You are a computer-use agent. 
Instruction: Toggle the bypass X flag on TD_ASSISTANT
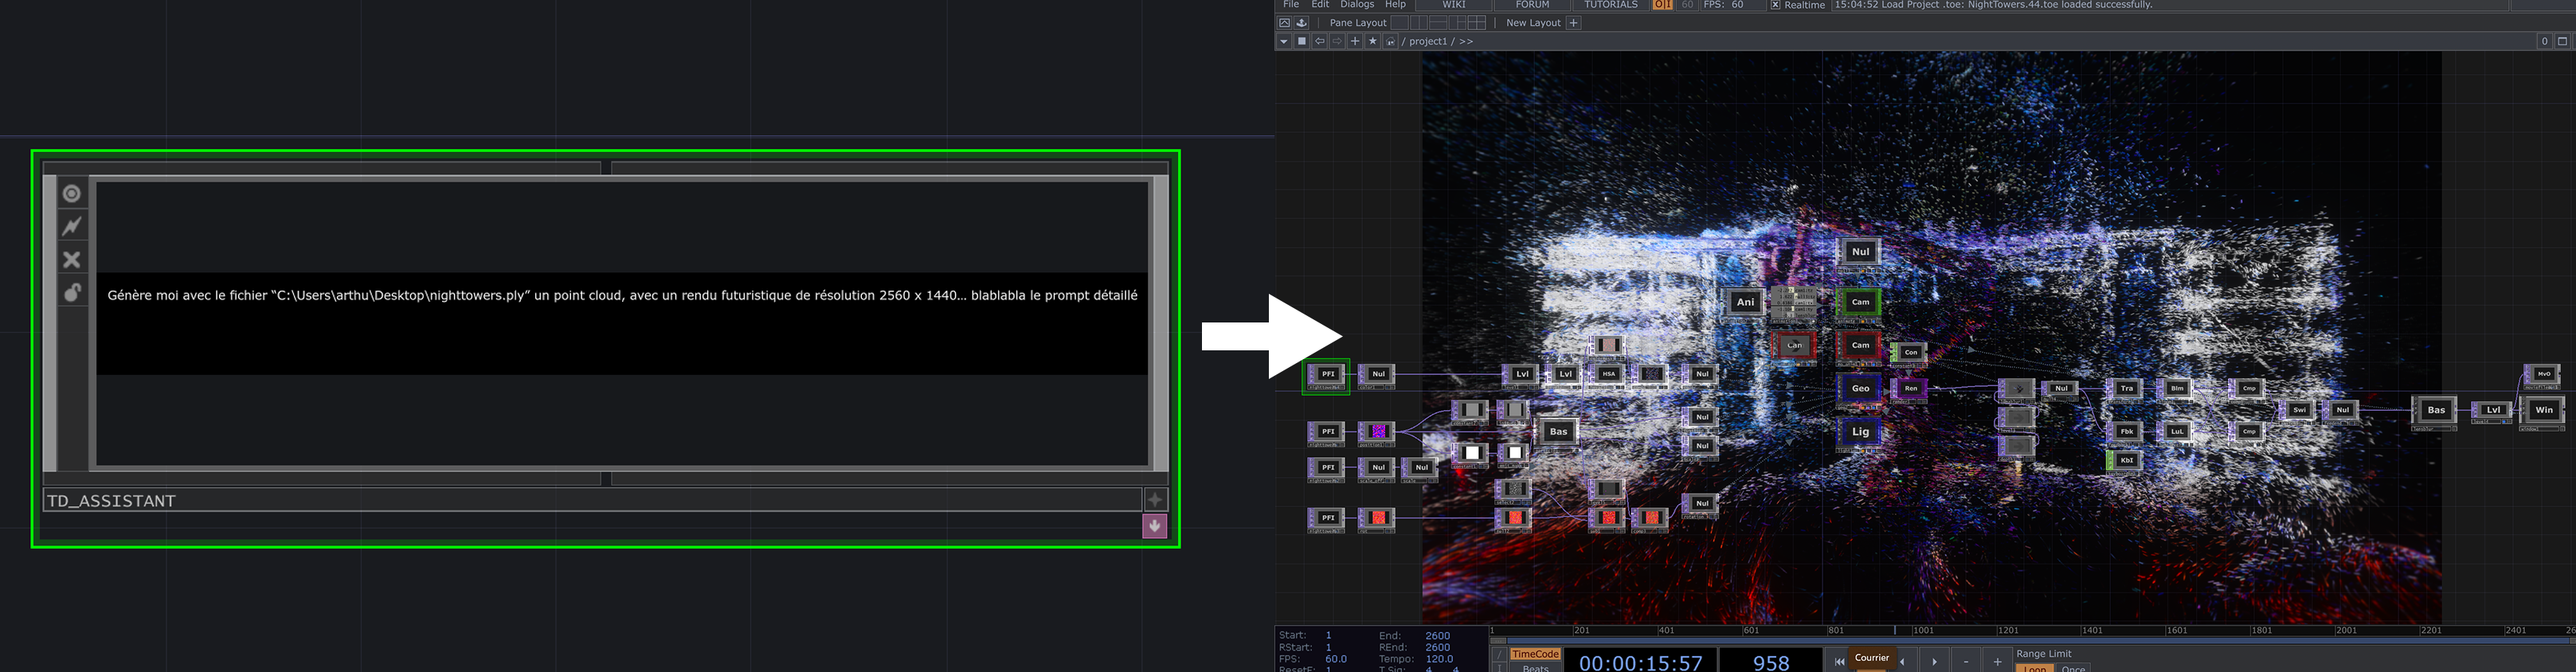coord(72,260)
